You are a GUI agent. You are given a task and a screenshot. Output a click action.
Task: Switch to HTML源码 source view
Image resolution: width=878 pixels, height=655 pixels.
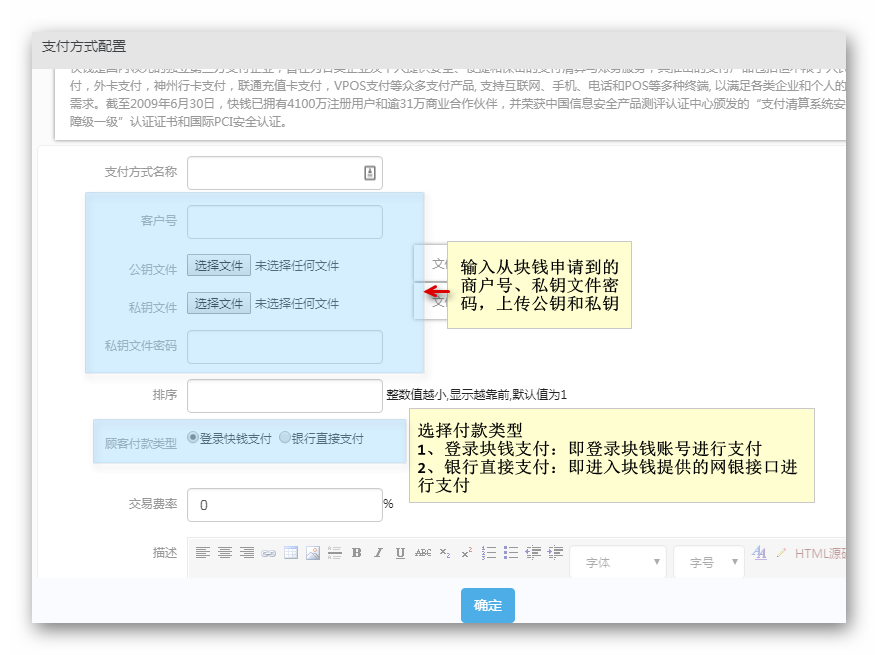coord(820,553)
